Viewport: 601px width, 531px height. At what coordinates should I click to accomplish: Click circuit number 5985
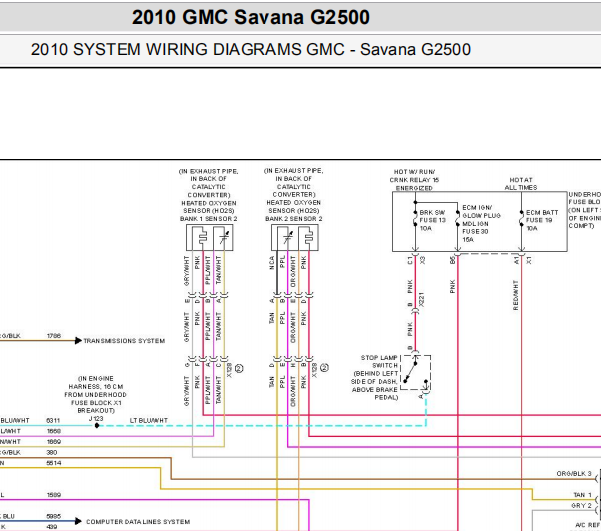pyautogui.click(x=53, y=516)
